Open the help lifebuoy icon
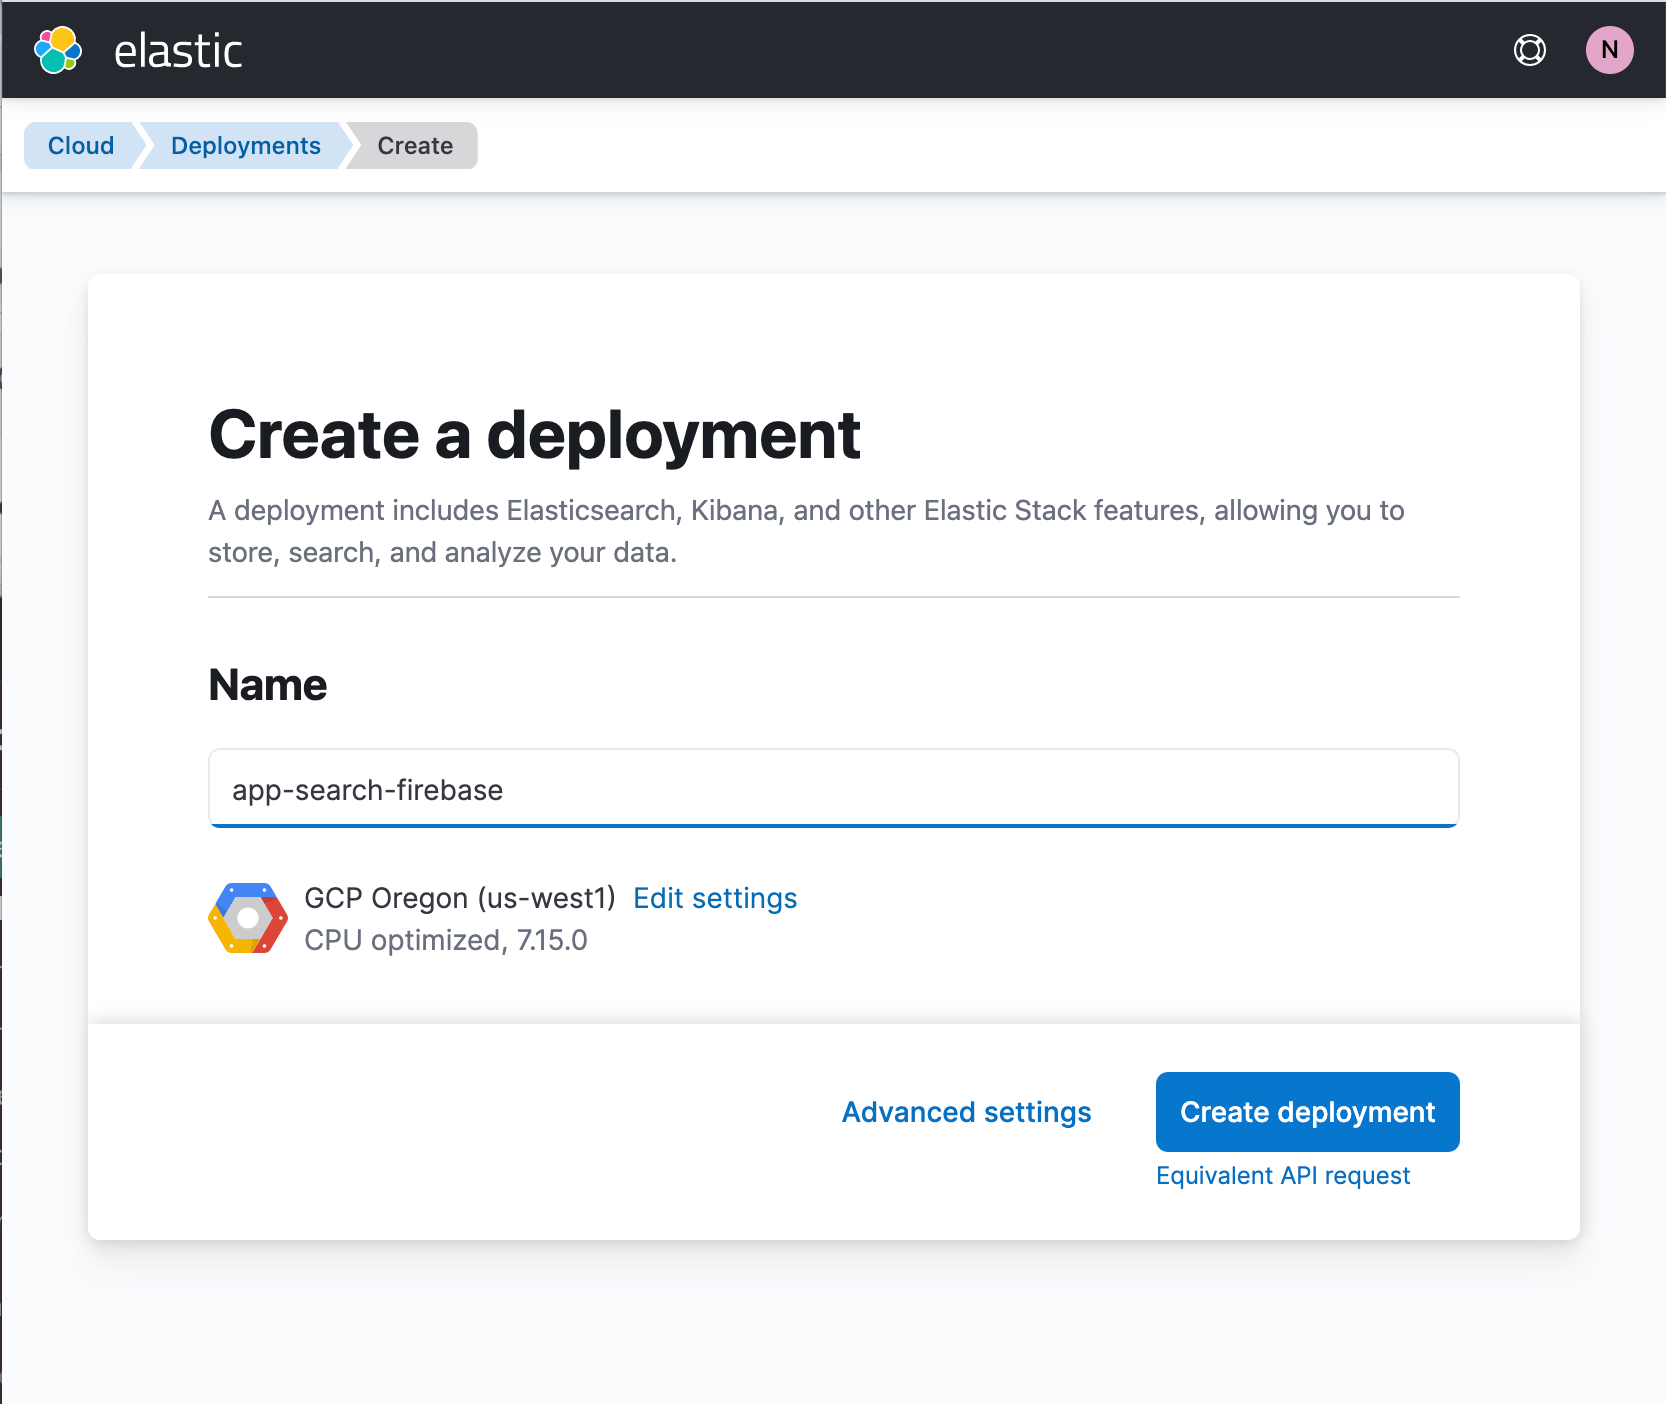 click(1529, 50)
